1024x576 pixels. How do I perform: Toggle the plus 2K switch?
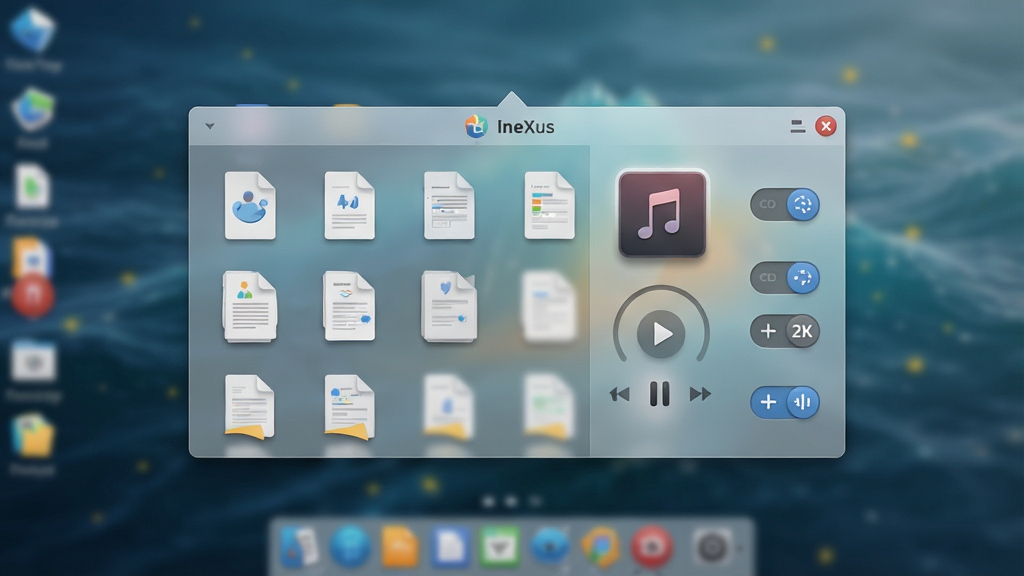point(785,331)
